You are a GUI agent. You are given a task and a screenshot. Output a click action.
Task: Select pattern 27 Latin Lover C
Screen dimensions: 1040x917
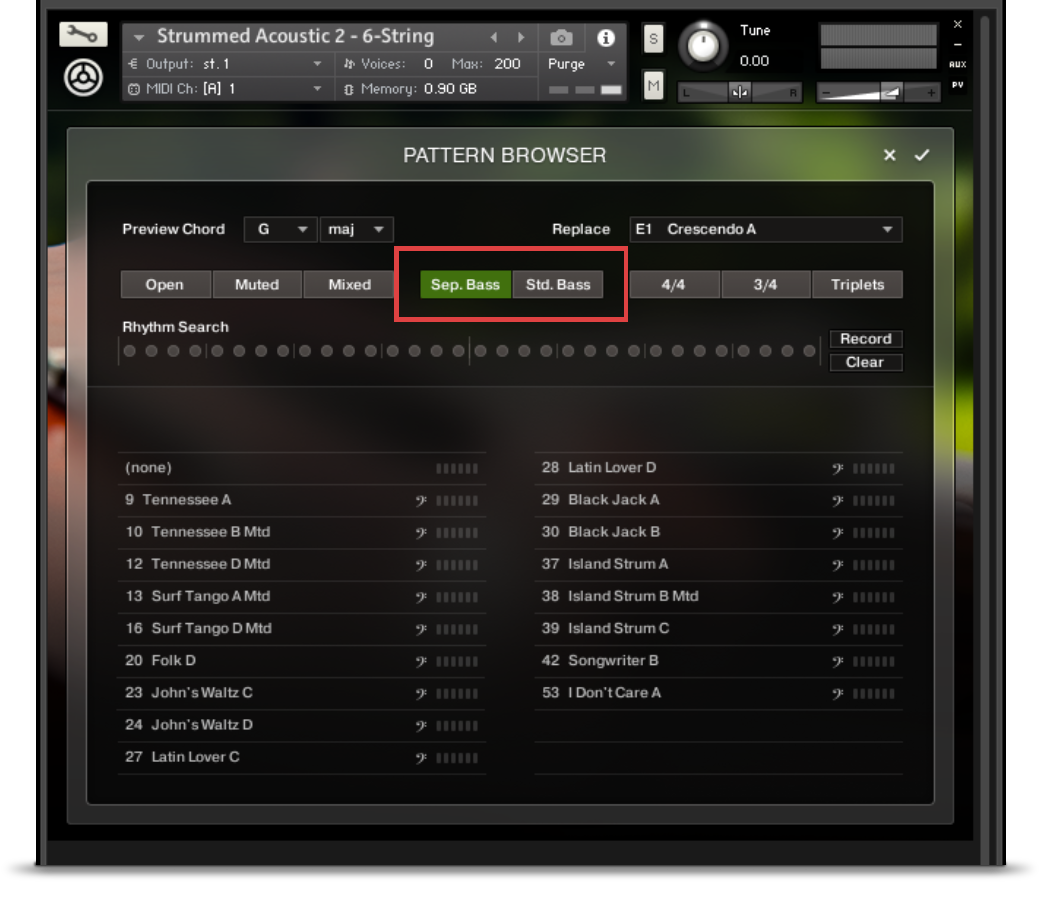(x=302, y=757)
